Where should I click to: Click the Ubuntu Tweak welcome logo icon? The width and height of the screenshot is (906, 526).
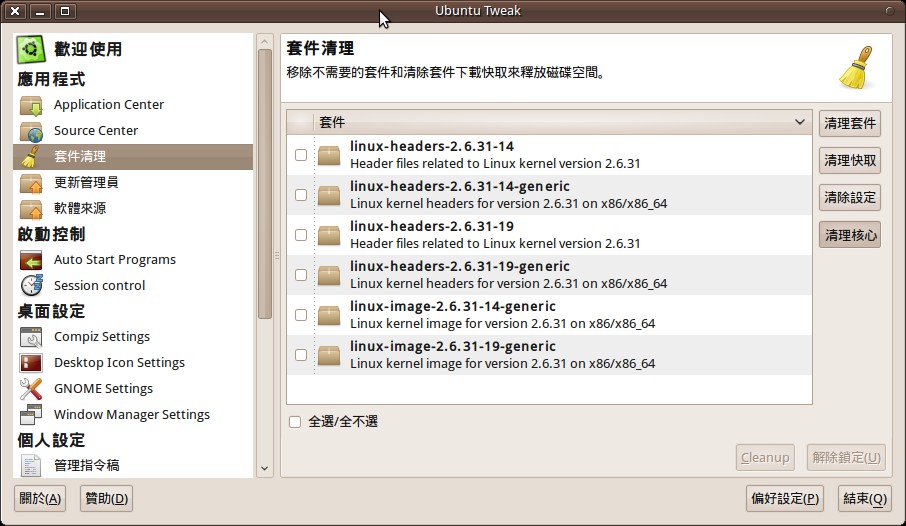tap(31, 49)
